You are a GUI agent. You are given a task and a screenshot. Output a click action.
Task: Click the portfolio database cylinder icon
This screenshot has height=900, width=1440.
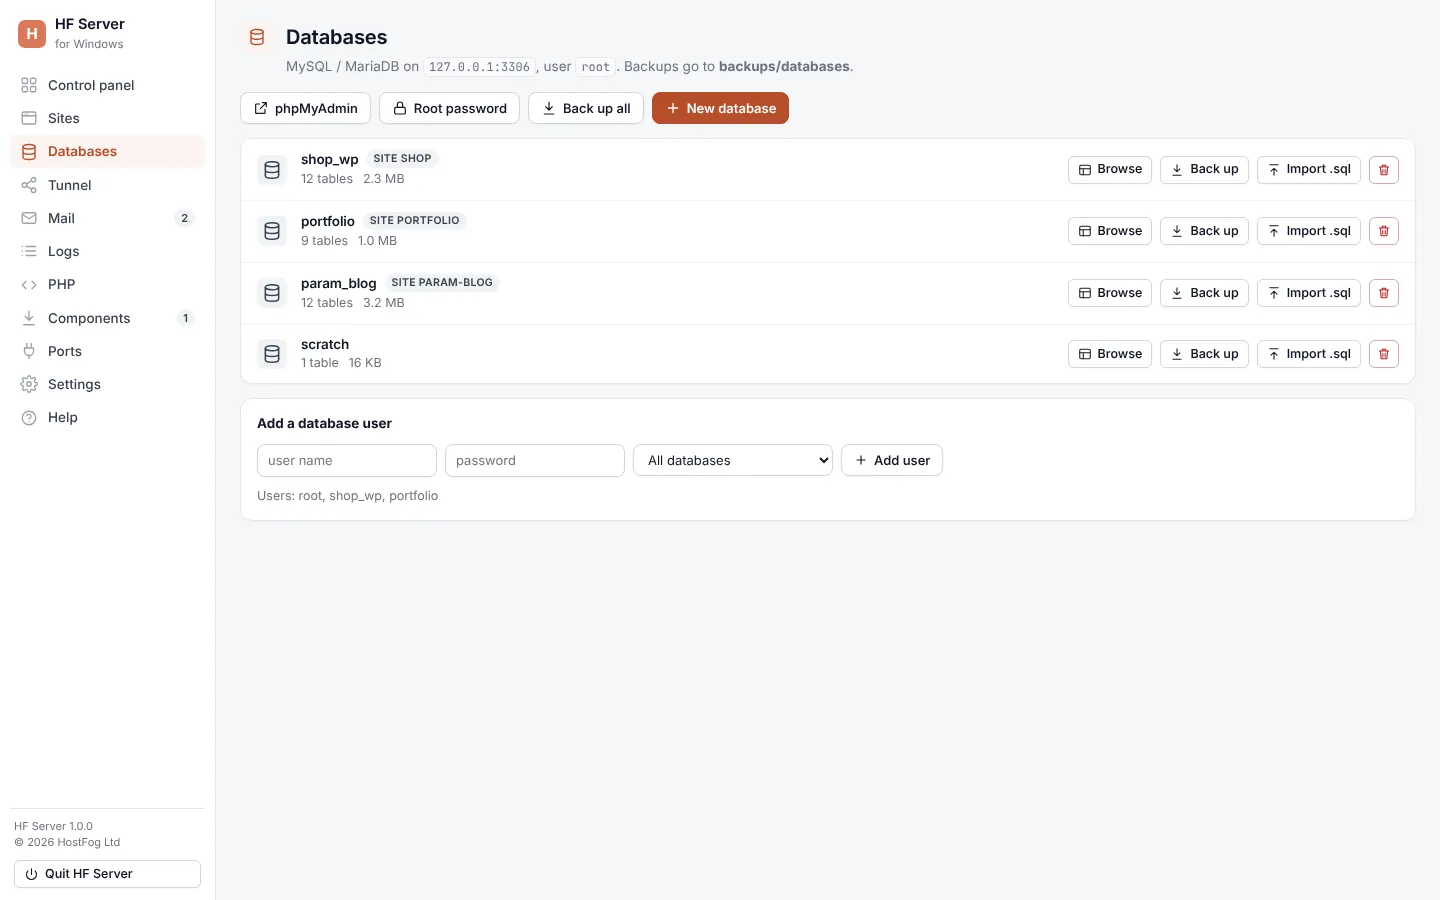[x=272, y=231]
